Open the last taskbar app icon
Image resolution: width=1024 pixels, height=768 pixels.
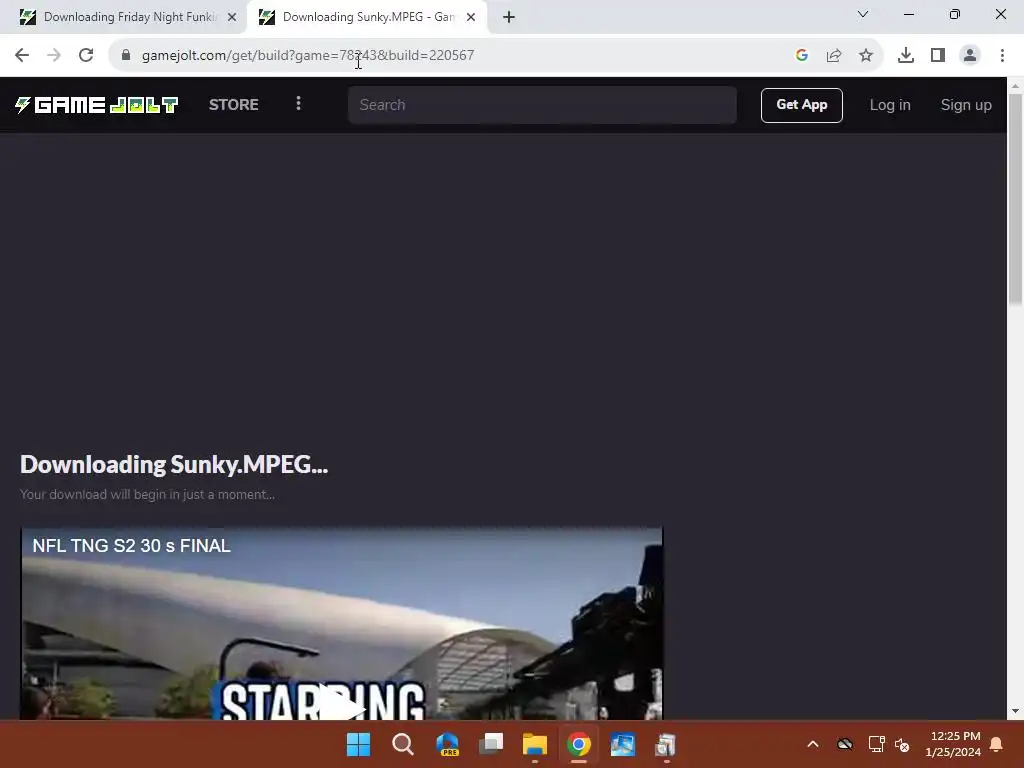pos(666,744)
